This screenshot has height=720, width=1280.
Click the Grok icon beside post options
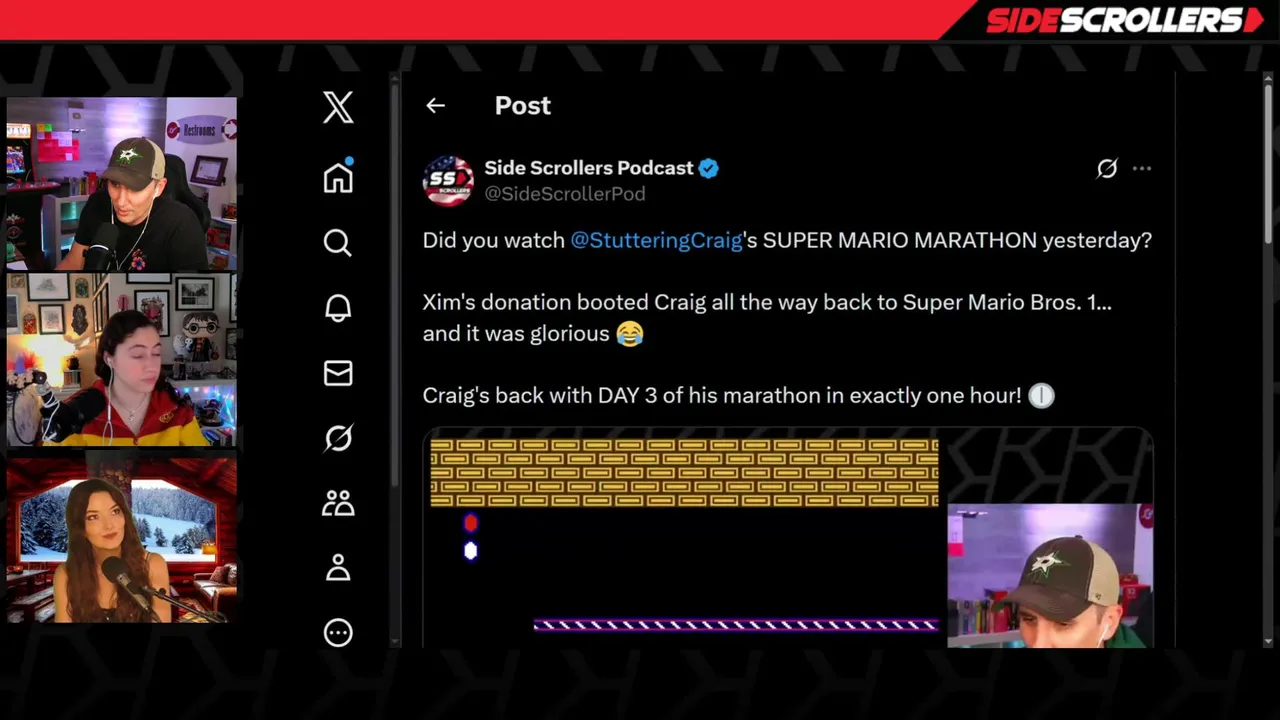(x=1106, y=168)
